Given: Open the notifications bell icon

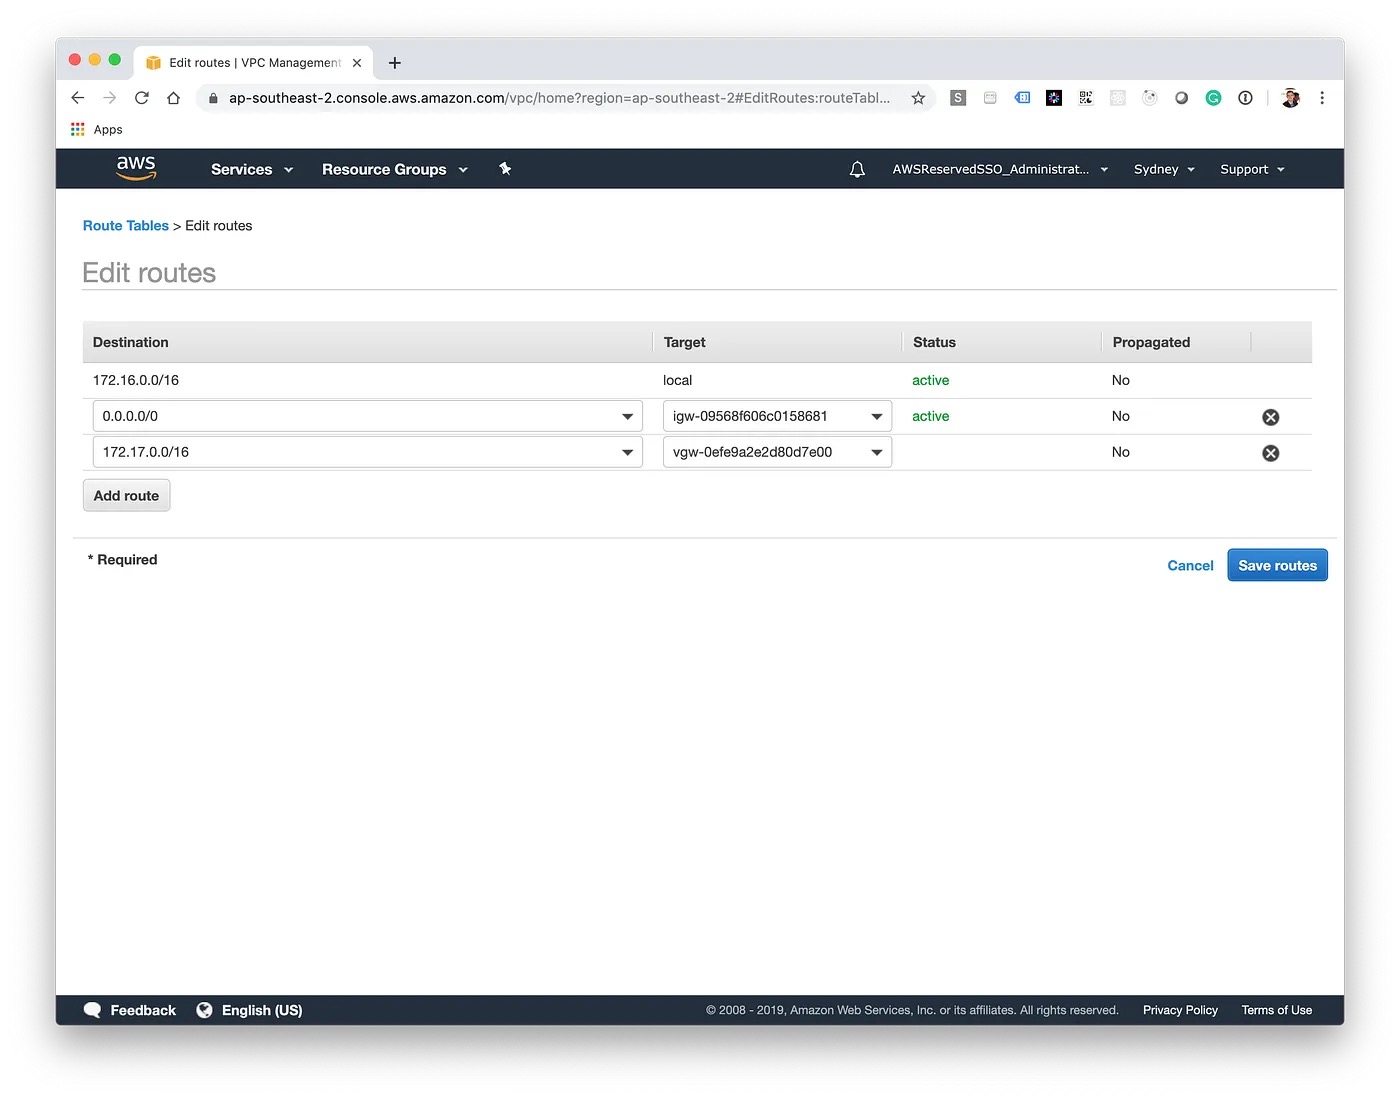Looking at the screenshot, I should (x=857, y=169).
